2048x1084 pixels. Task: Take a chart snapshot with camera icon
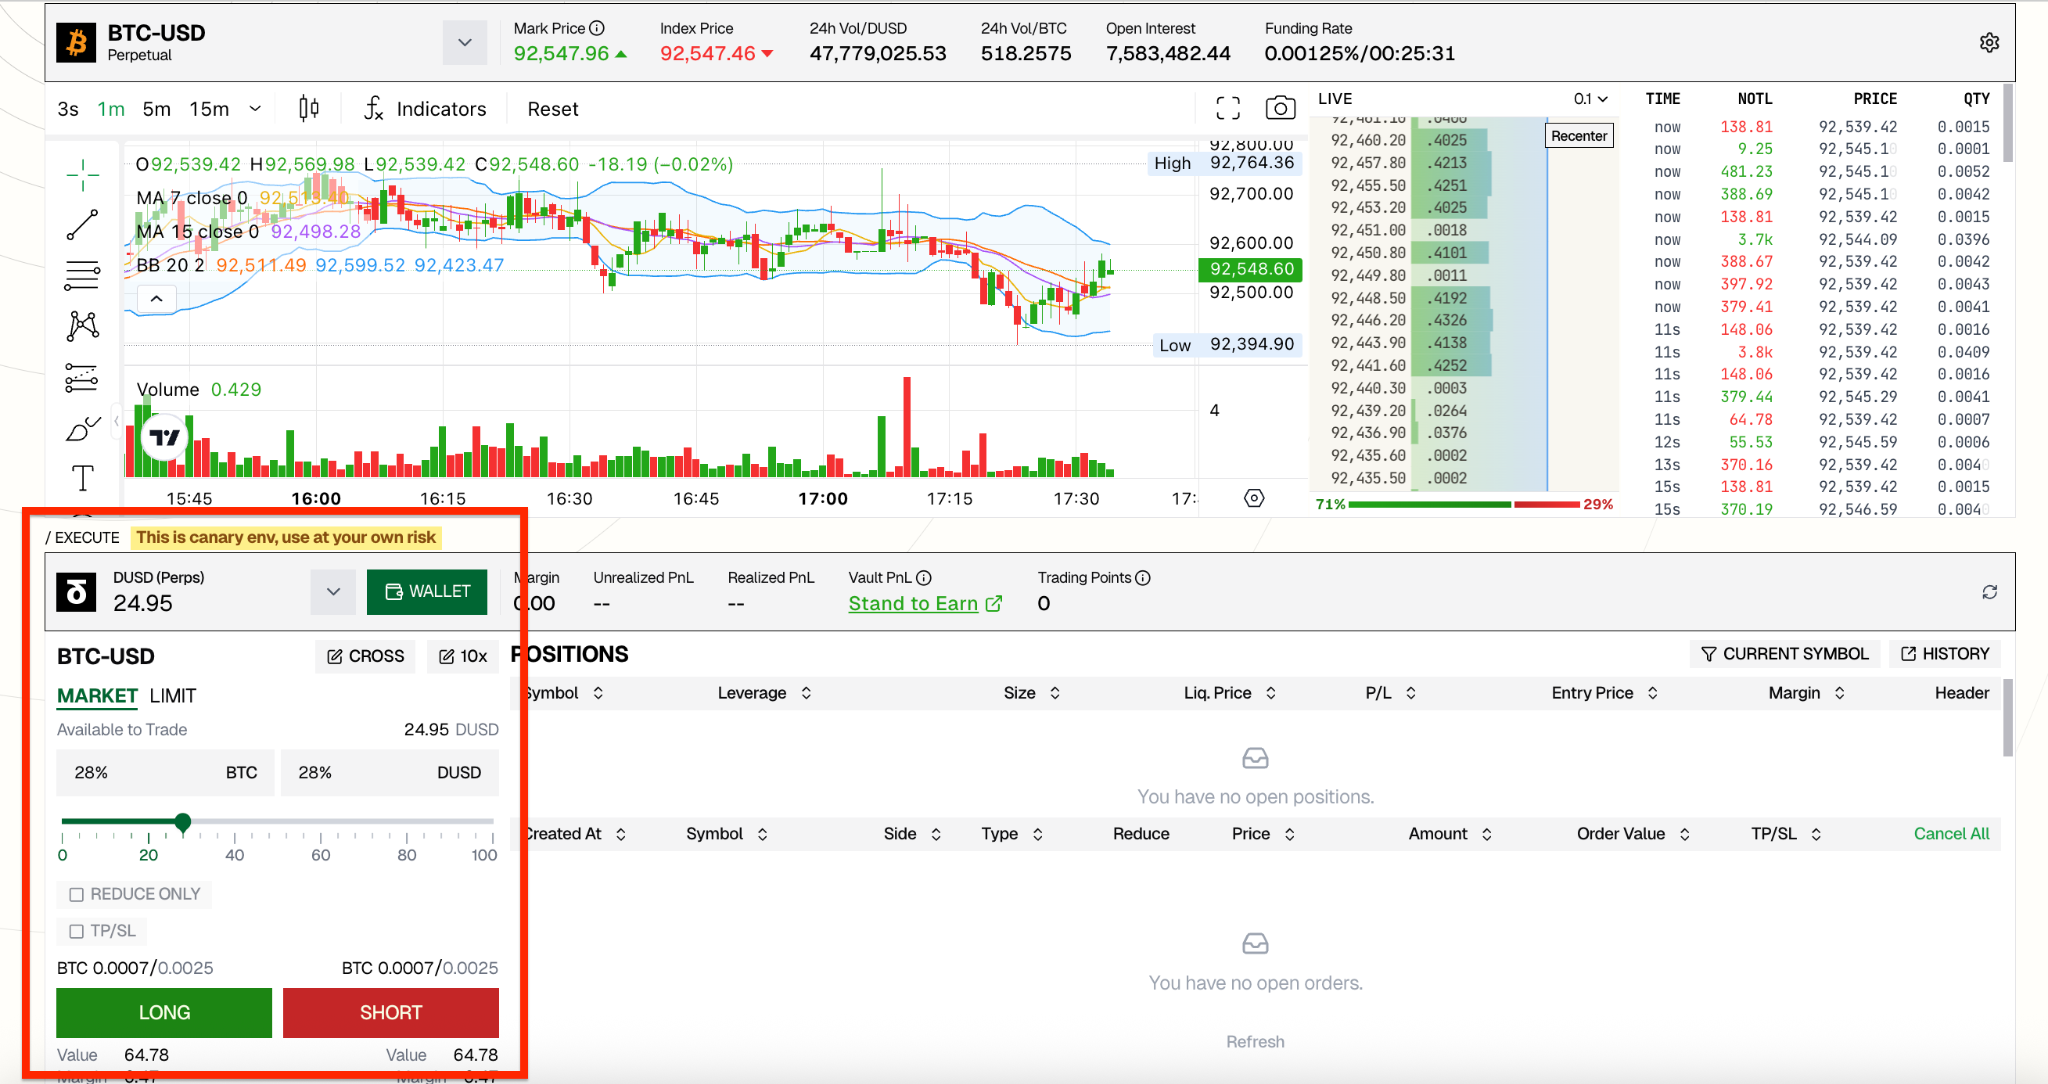point(1280,108)
